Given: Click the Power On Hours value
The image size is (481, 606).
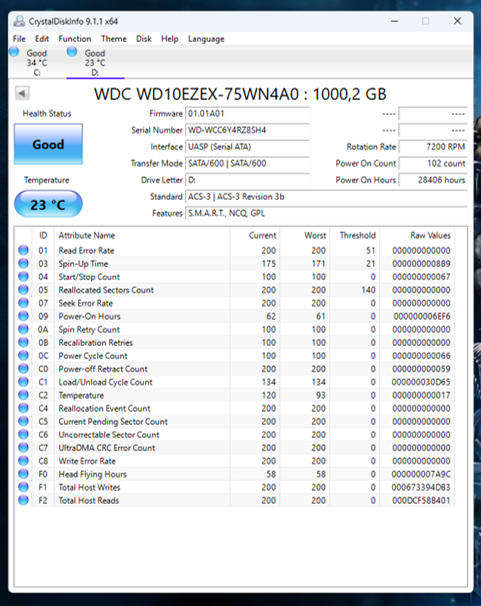Looking at the screenshot, I should pyautogui.click(x=433, y=180).
